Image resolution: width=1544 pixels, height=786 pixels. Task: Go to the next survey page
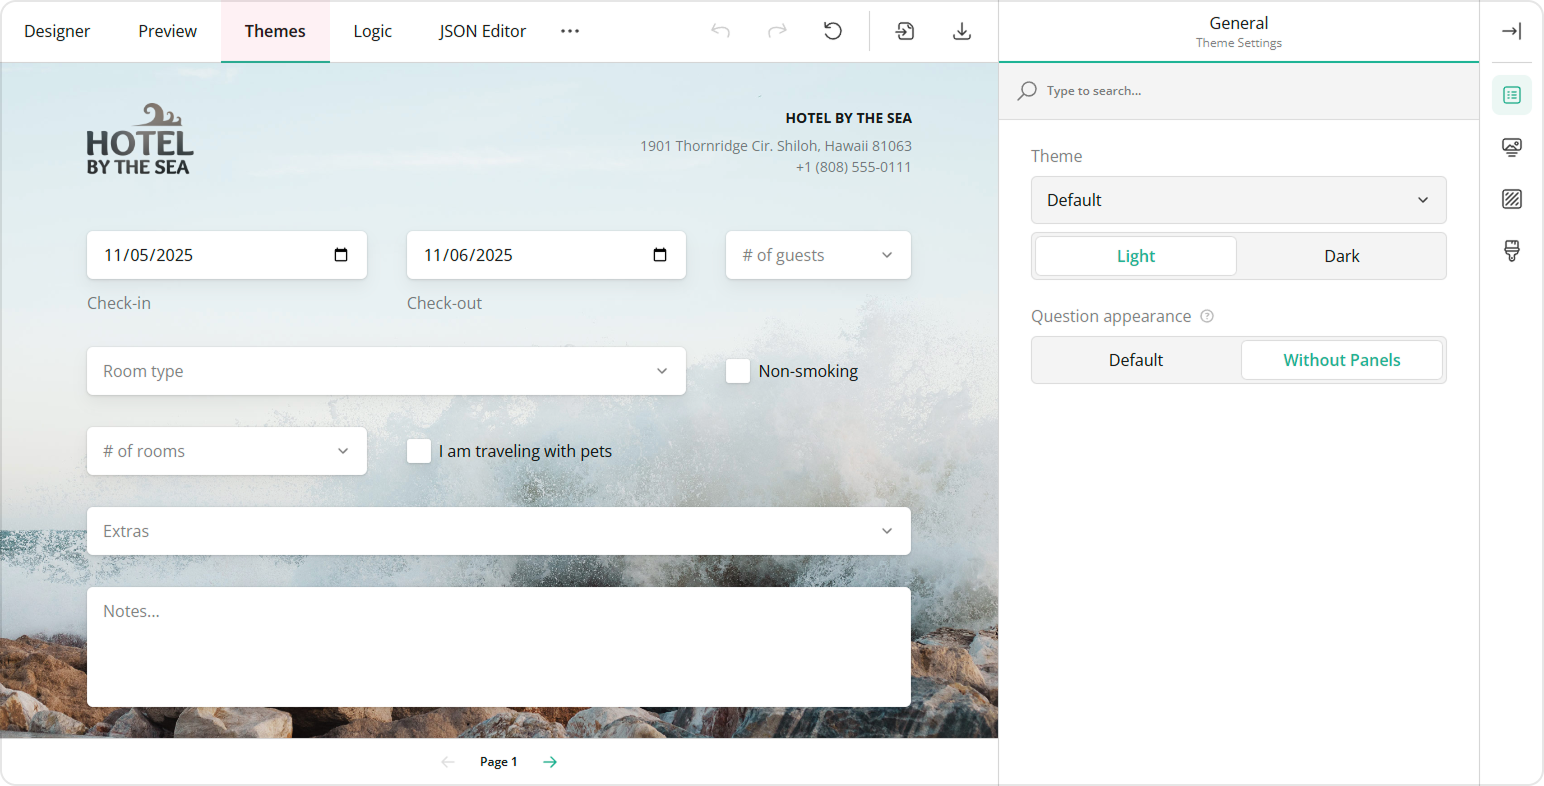click(549, 761)
